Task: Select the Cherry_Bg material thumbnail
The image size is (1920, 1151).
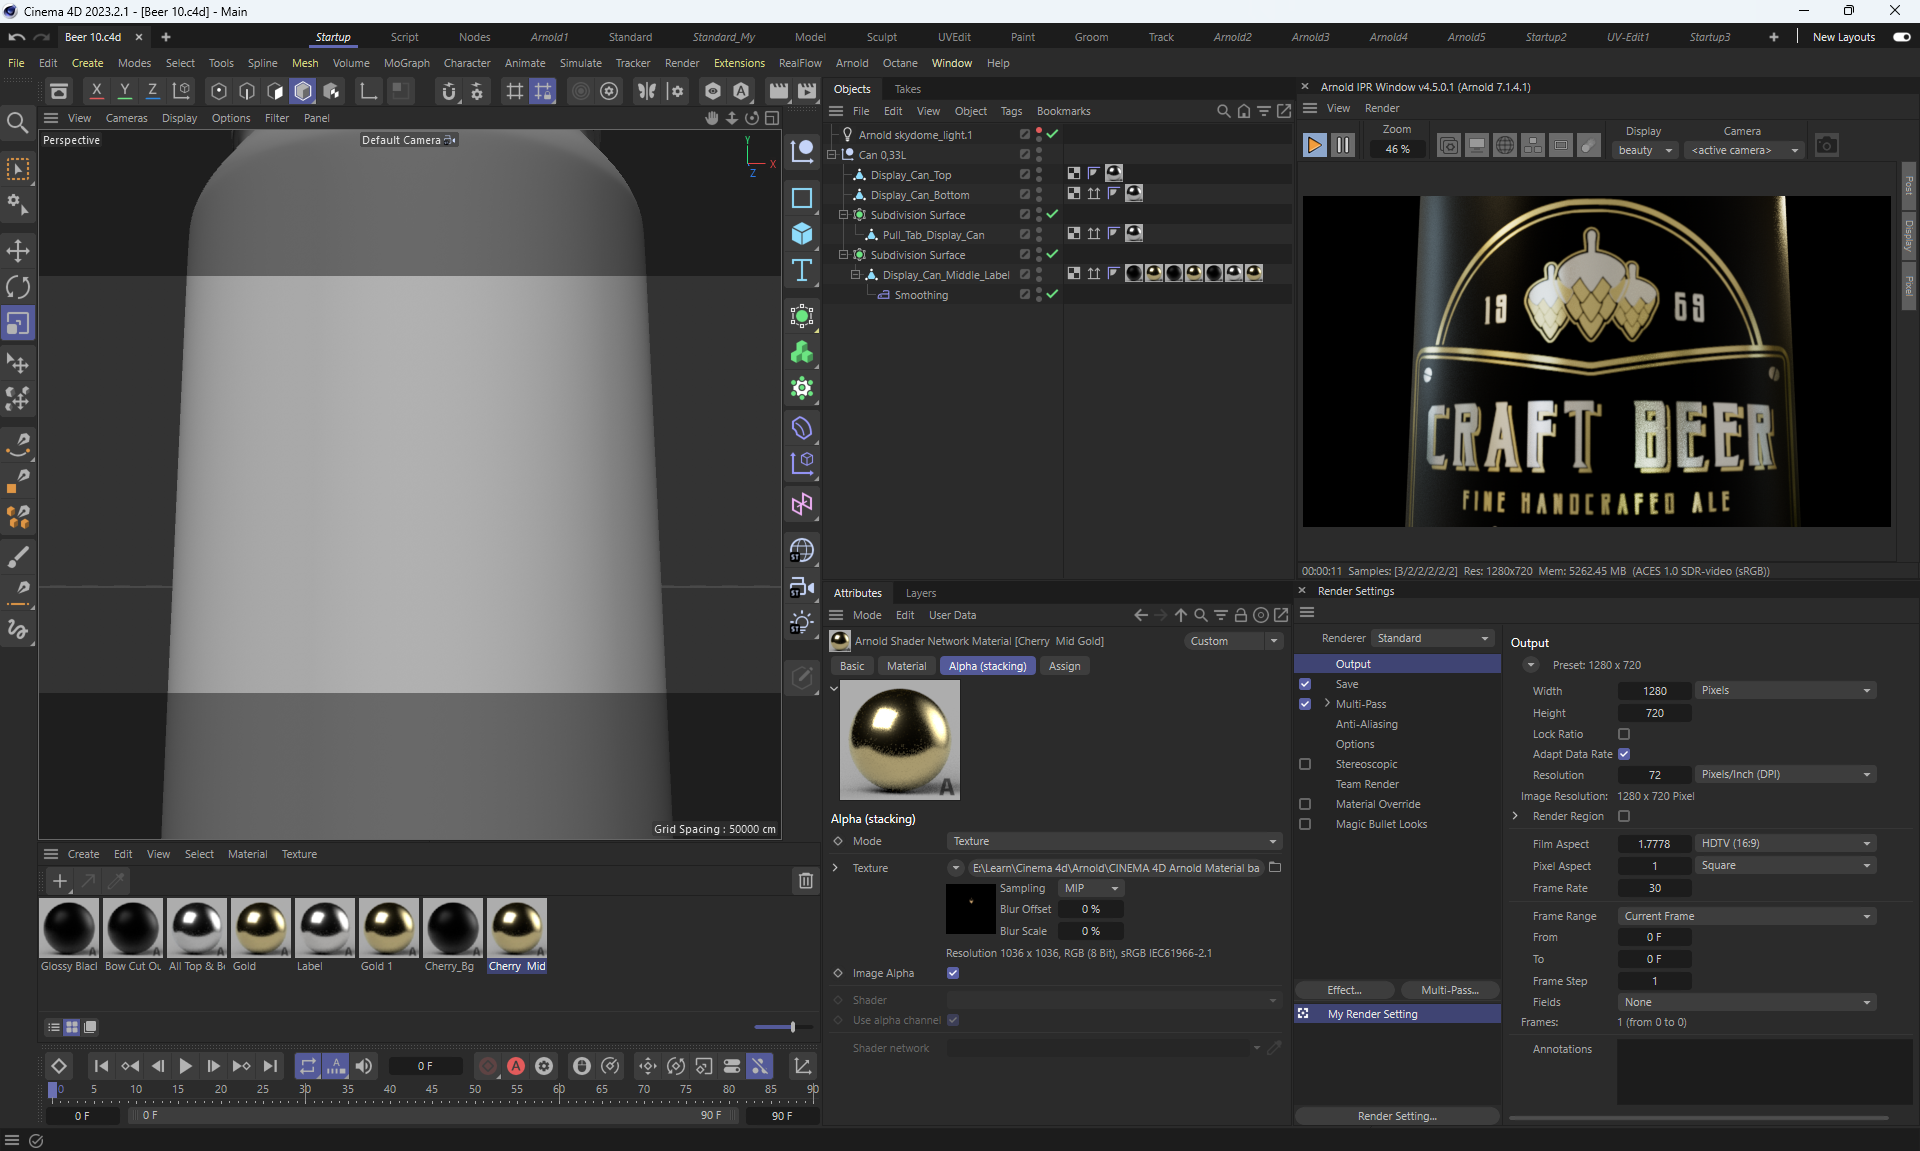Action: click(452, 929)
